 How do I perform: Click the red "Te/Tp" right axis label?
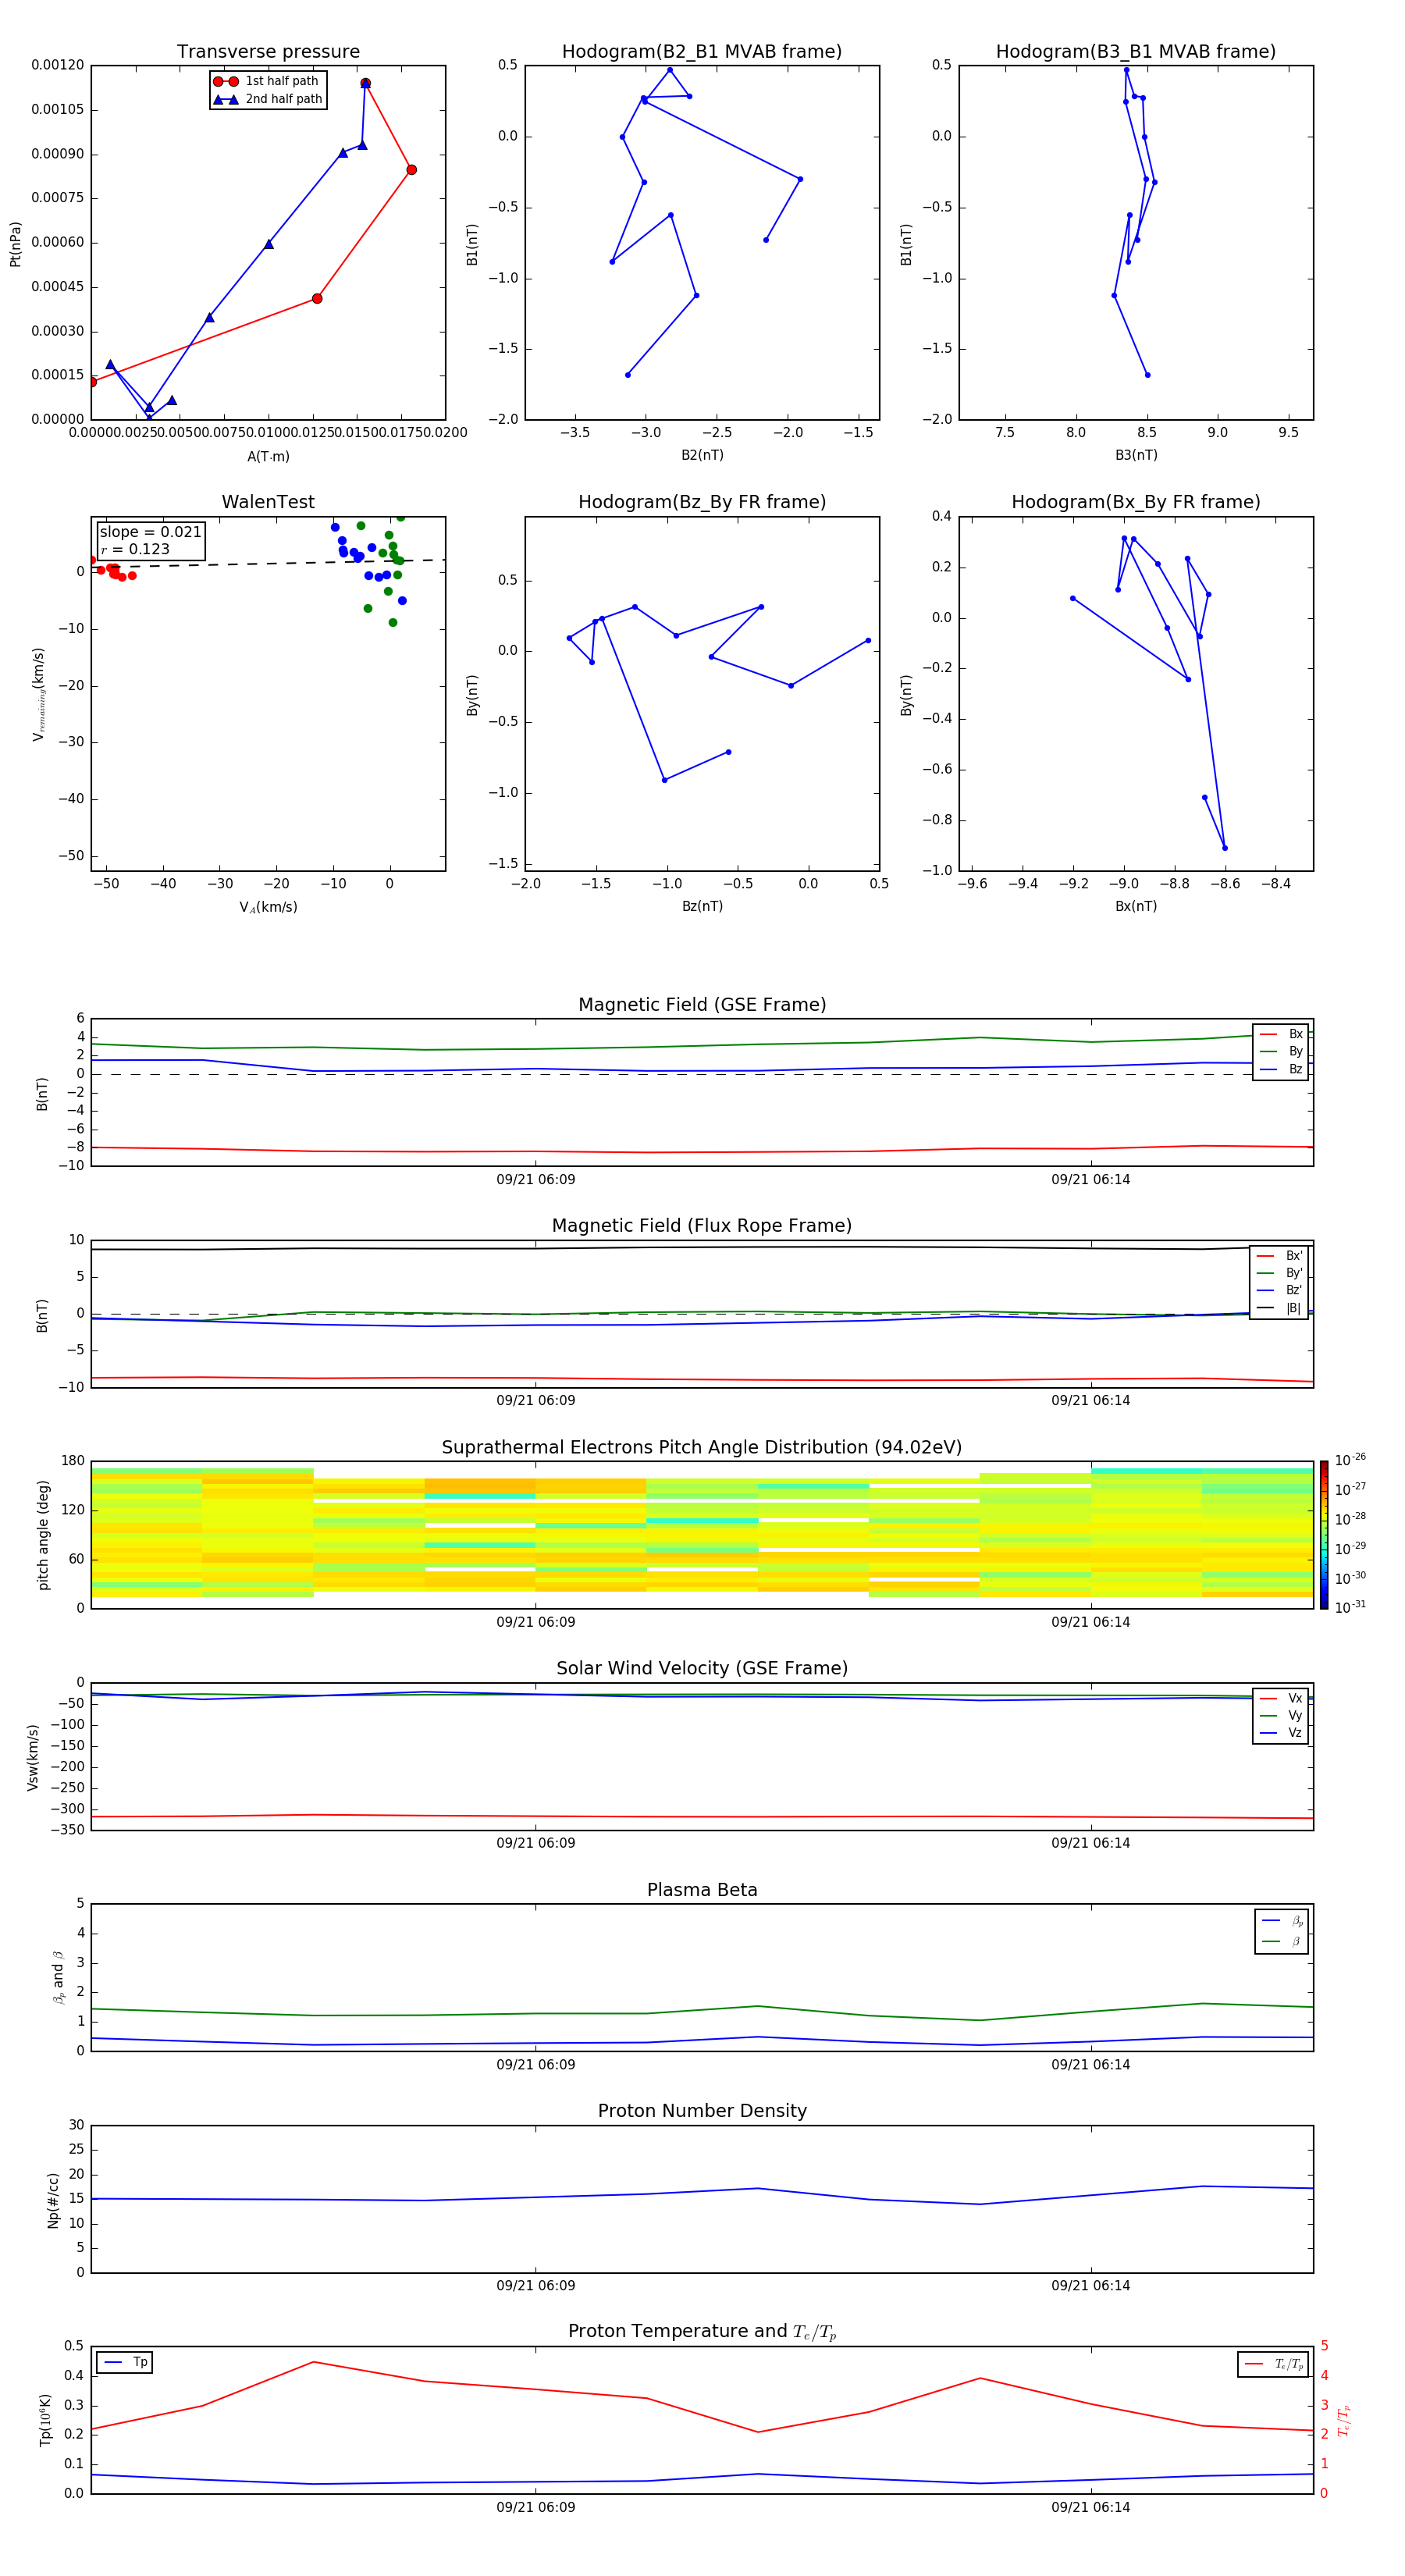(x=1344, y=2420)
